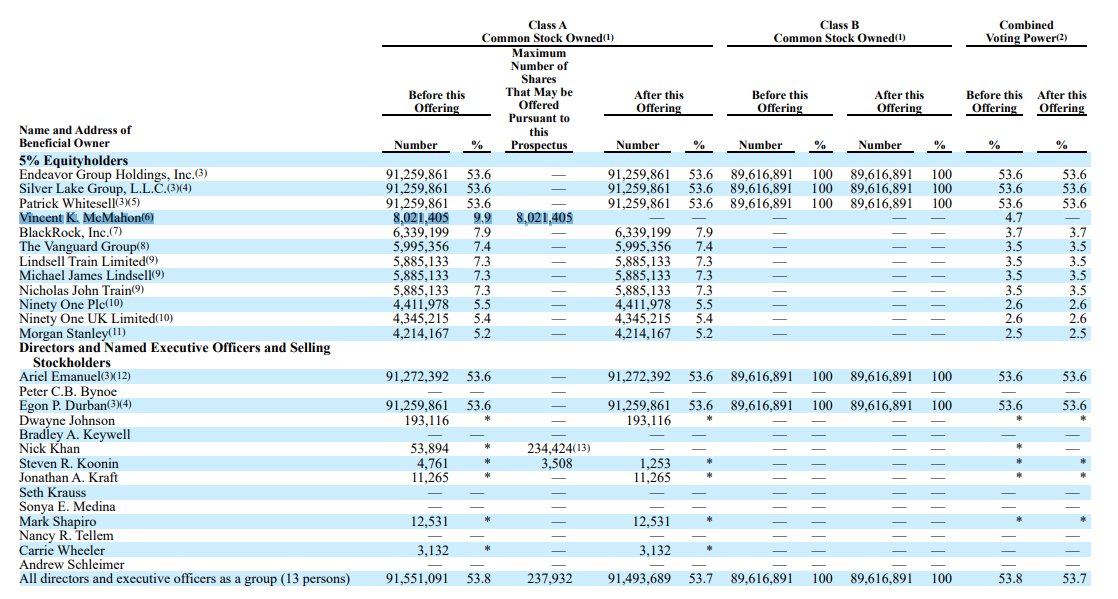Screen dimensions: 1118x599
Task: Click the Name and Address of Beneficial Owner header
Action: coord(75,136)
